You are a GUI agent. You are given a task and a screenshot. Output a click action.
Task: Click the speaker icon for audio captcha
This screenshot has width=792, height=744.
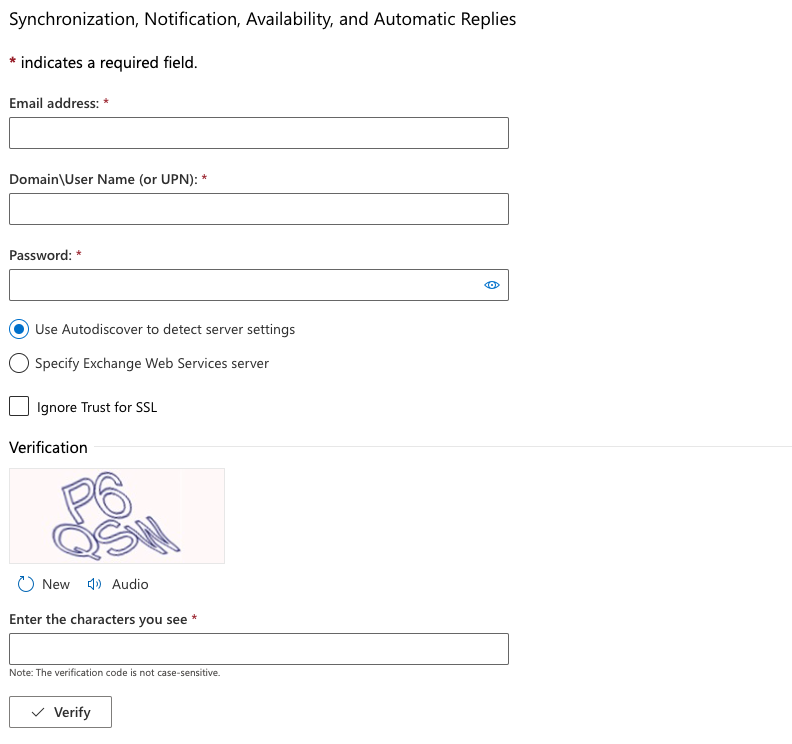[x=95, y=584]
